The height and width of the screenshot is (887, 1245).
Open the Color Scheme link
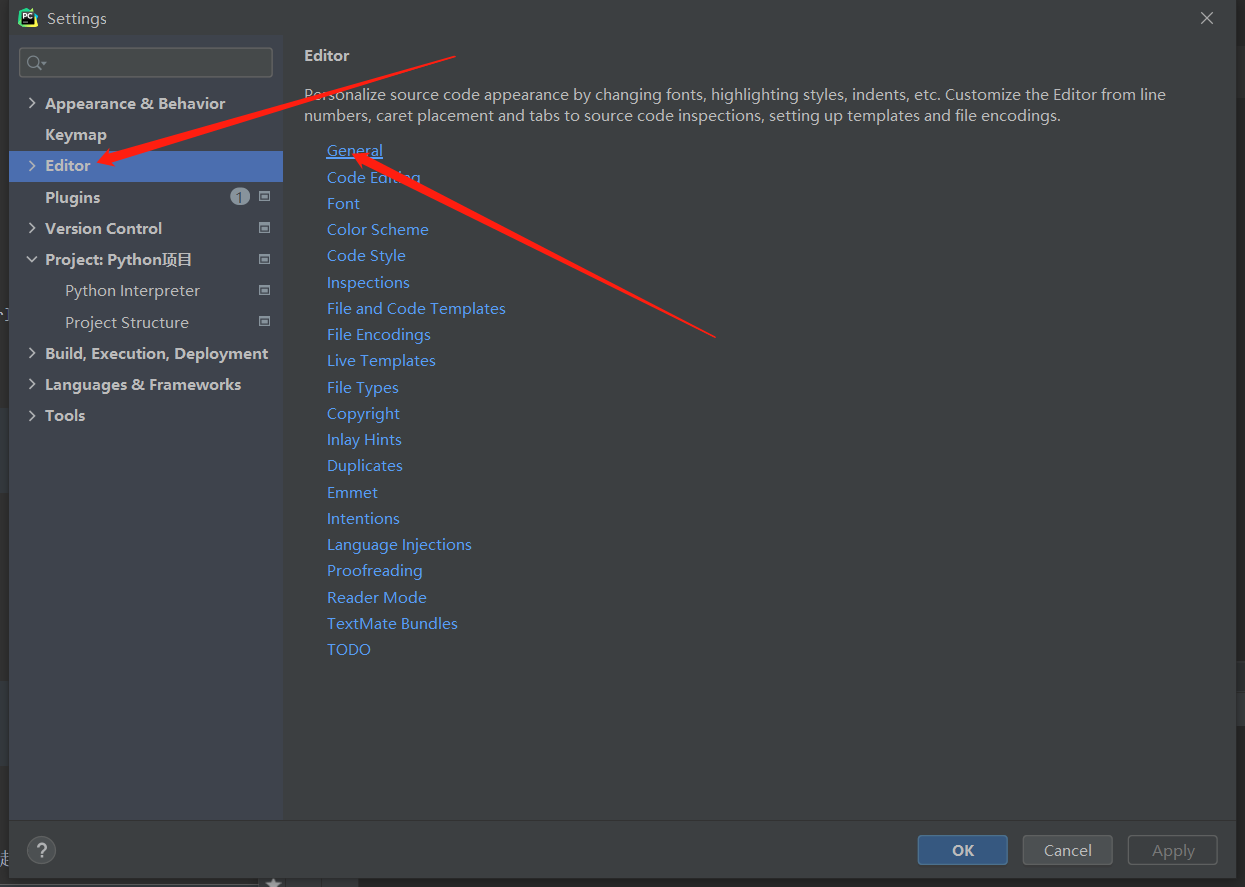pos(377,229)
